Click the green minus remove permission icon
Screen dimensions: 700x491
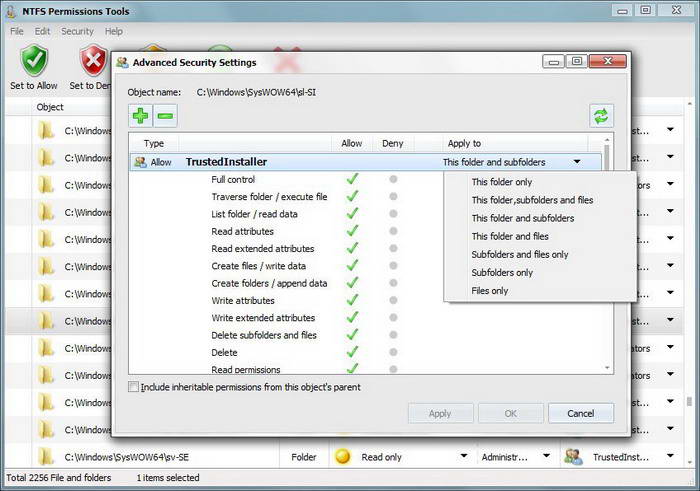165,116
